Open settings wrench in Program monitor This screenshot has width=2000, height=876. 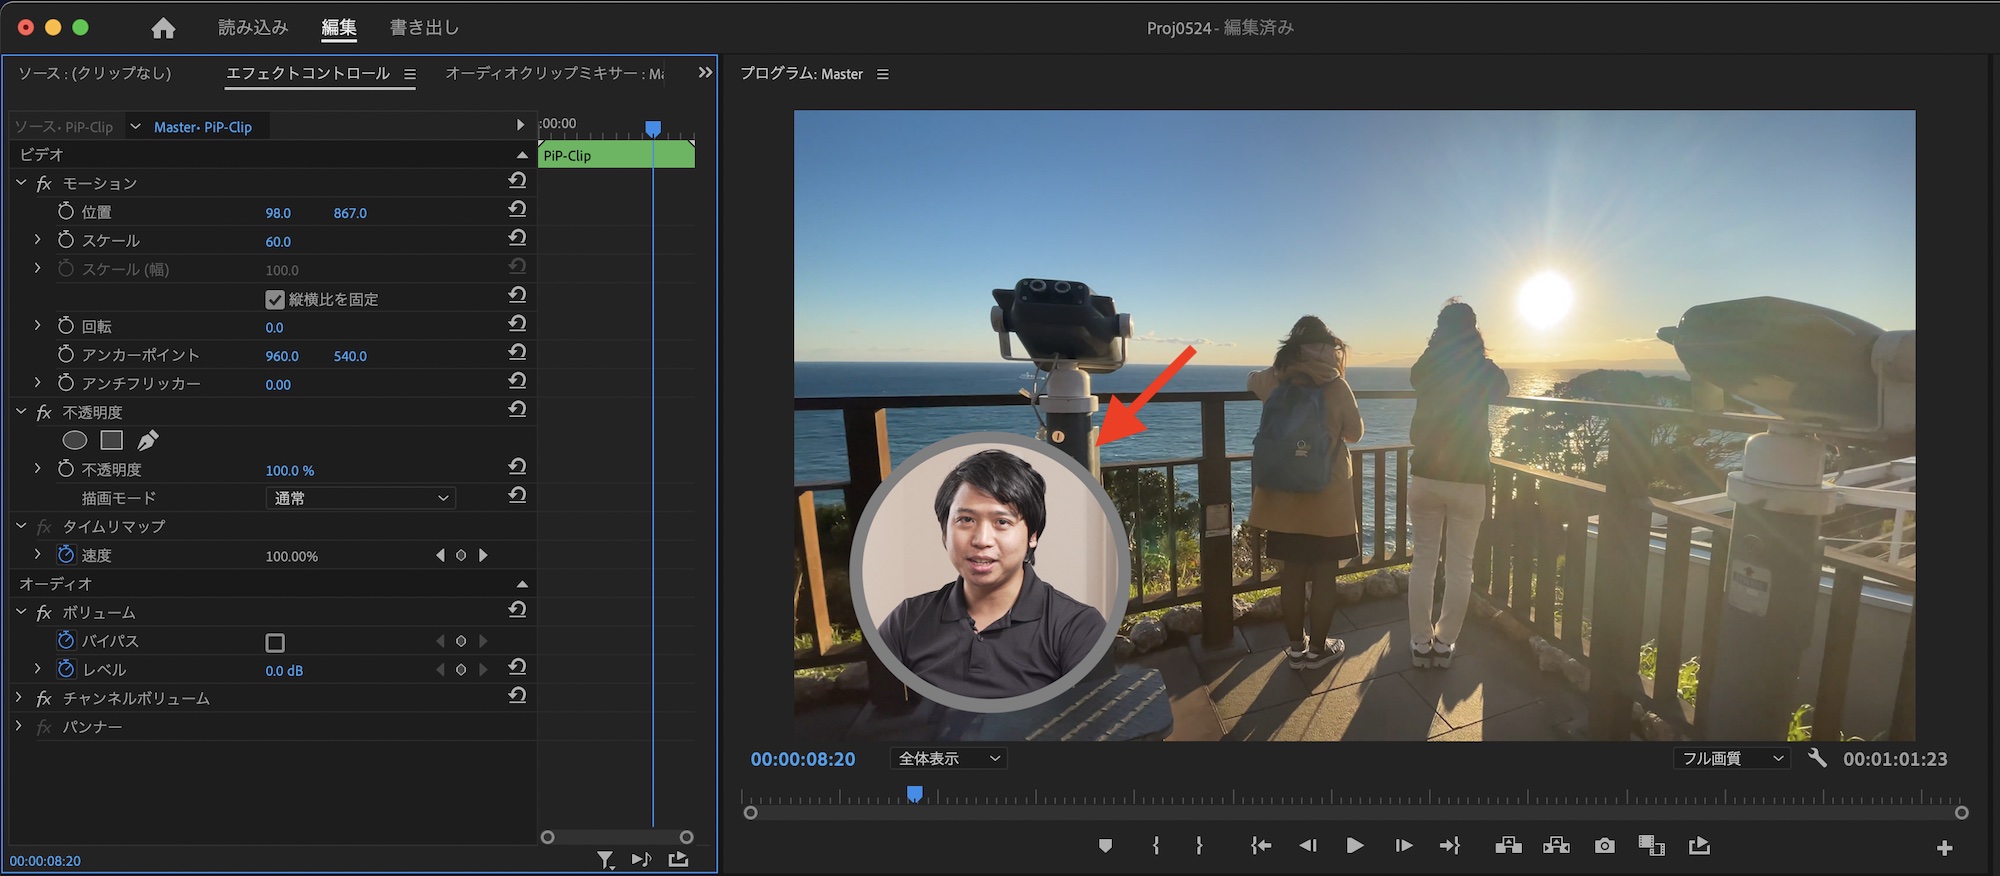[1817, 758]
